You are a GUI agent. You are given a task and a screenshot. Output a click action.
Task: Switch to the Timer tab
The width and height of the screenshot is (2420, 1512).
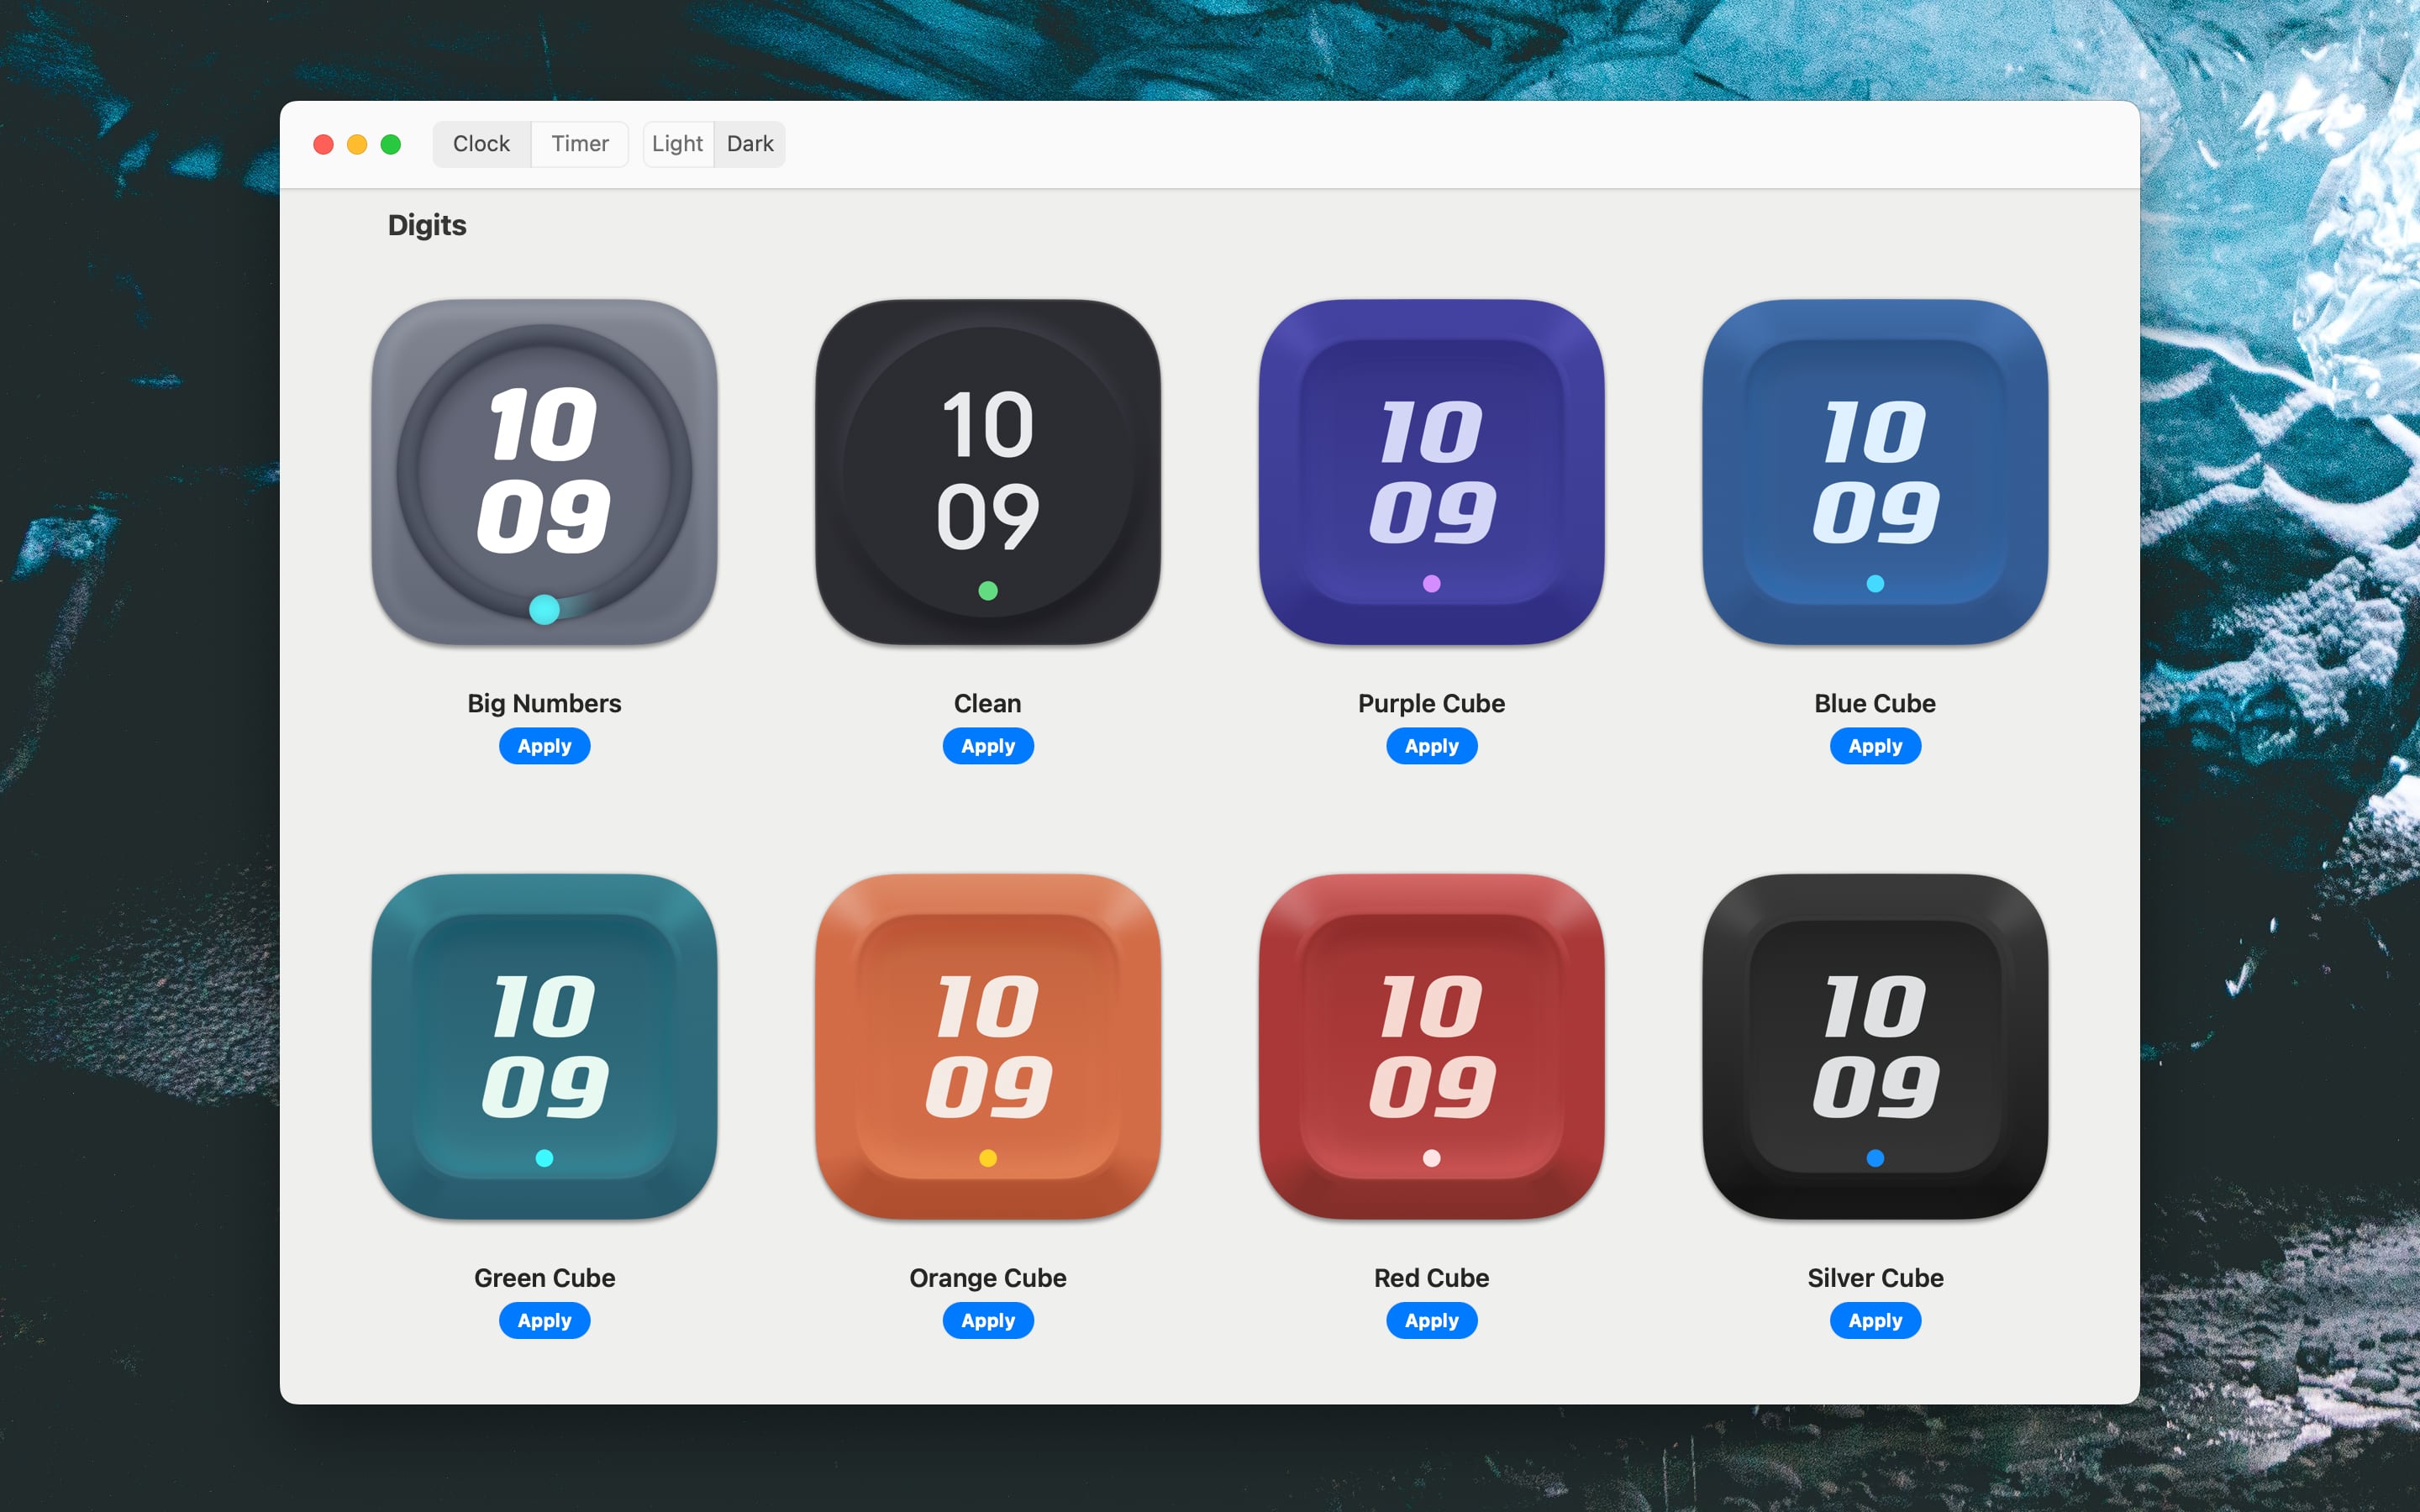click(x=579, y=143)
